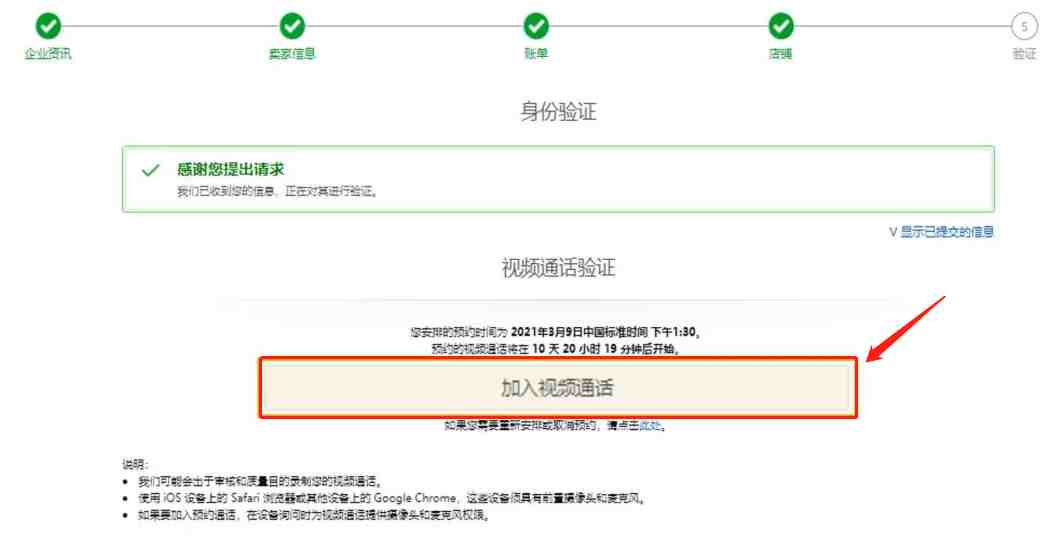The height and width of the screenshot is (552, 1058).
Task: Select the 卖家信息 step checkmark icon
Action: click(x=292, y=26)
